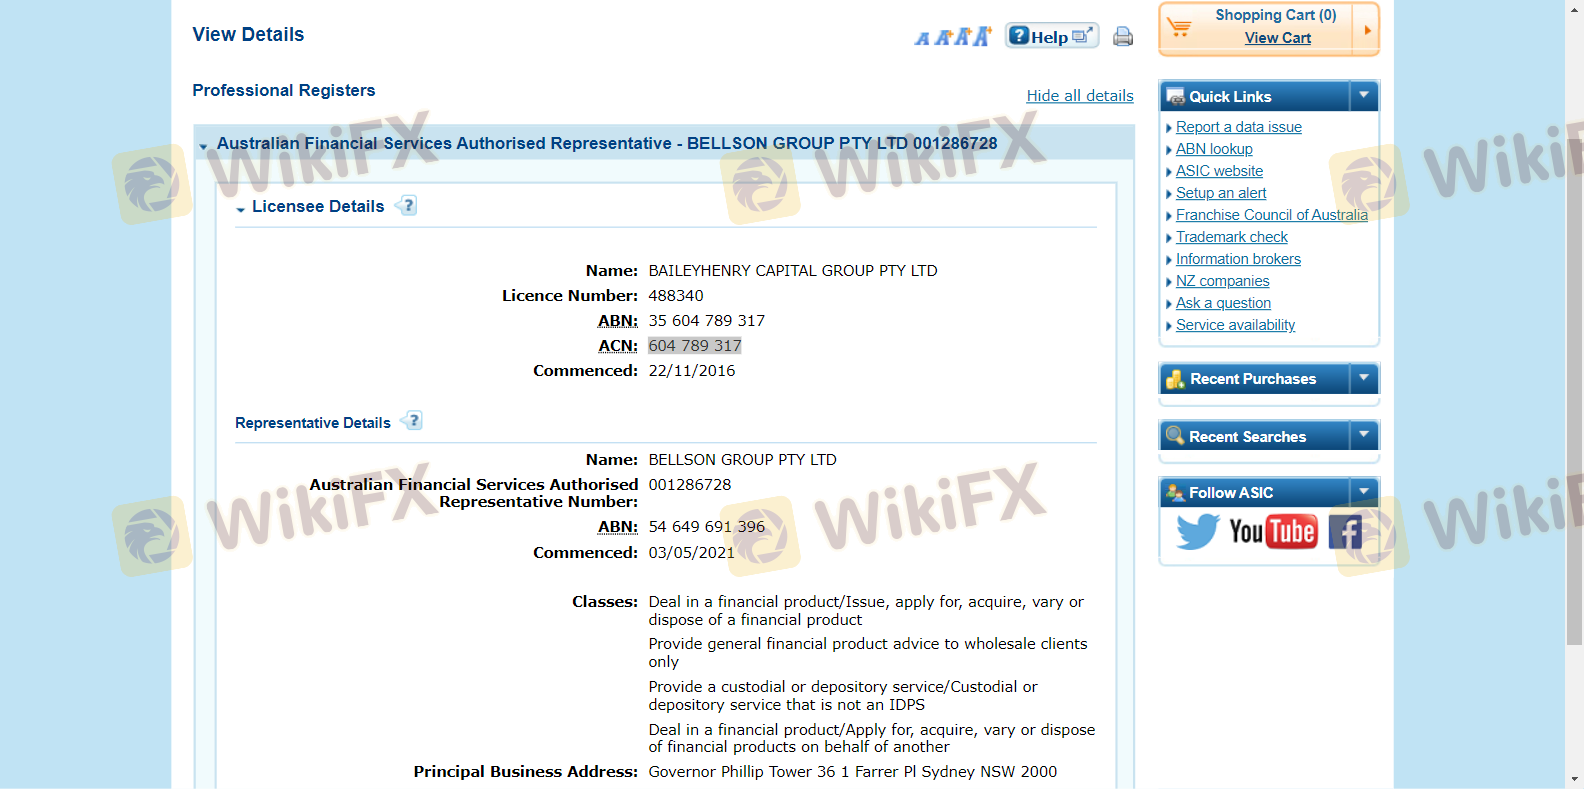Open the ABN lookup link
The height and width of the screenshot is (789, 1584).
pos(1214,149)
